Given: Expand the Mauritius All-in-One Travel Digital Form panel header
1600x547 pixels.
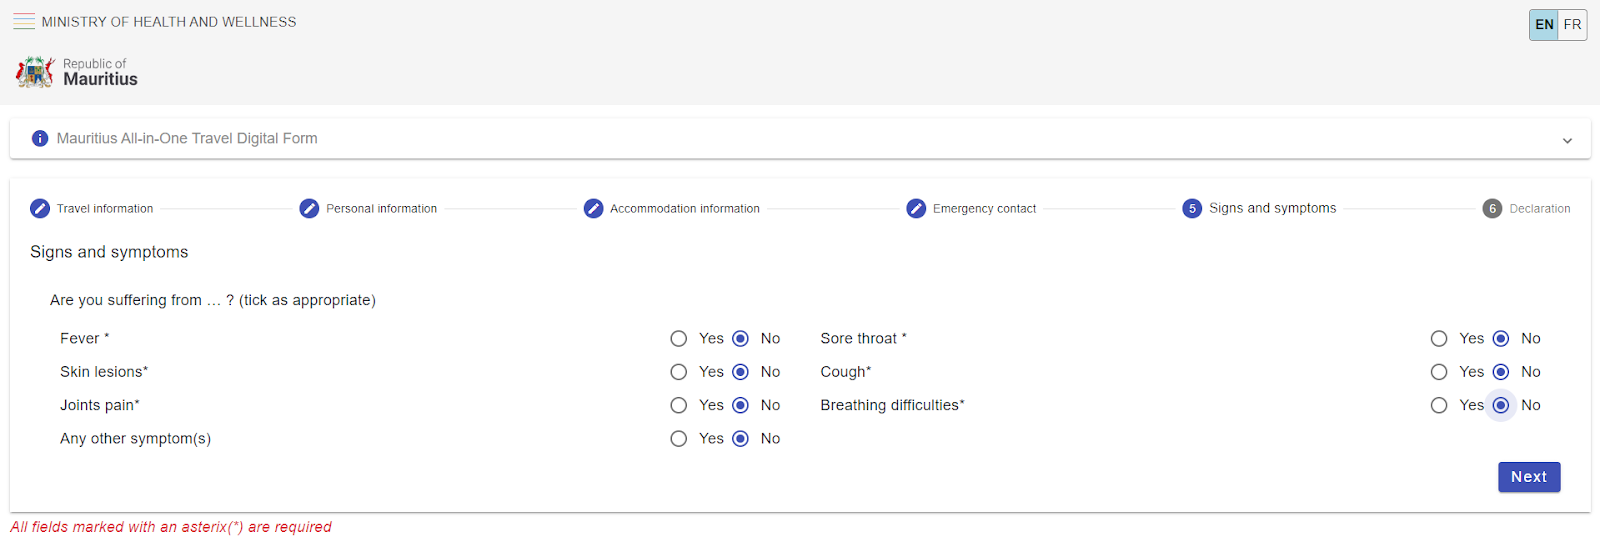Looking at the screenshot, I should [x=800, y=138].
